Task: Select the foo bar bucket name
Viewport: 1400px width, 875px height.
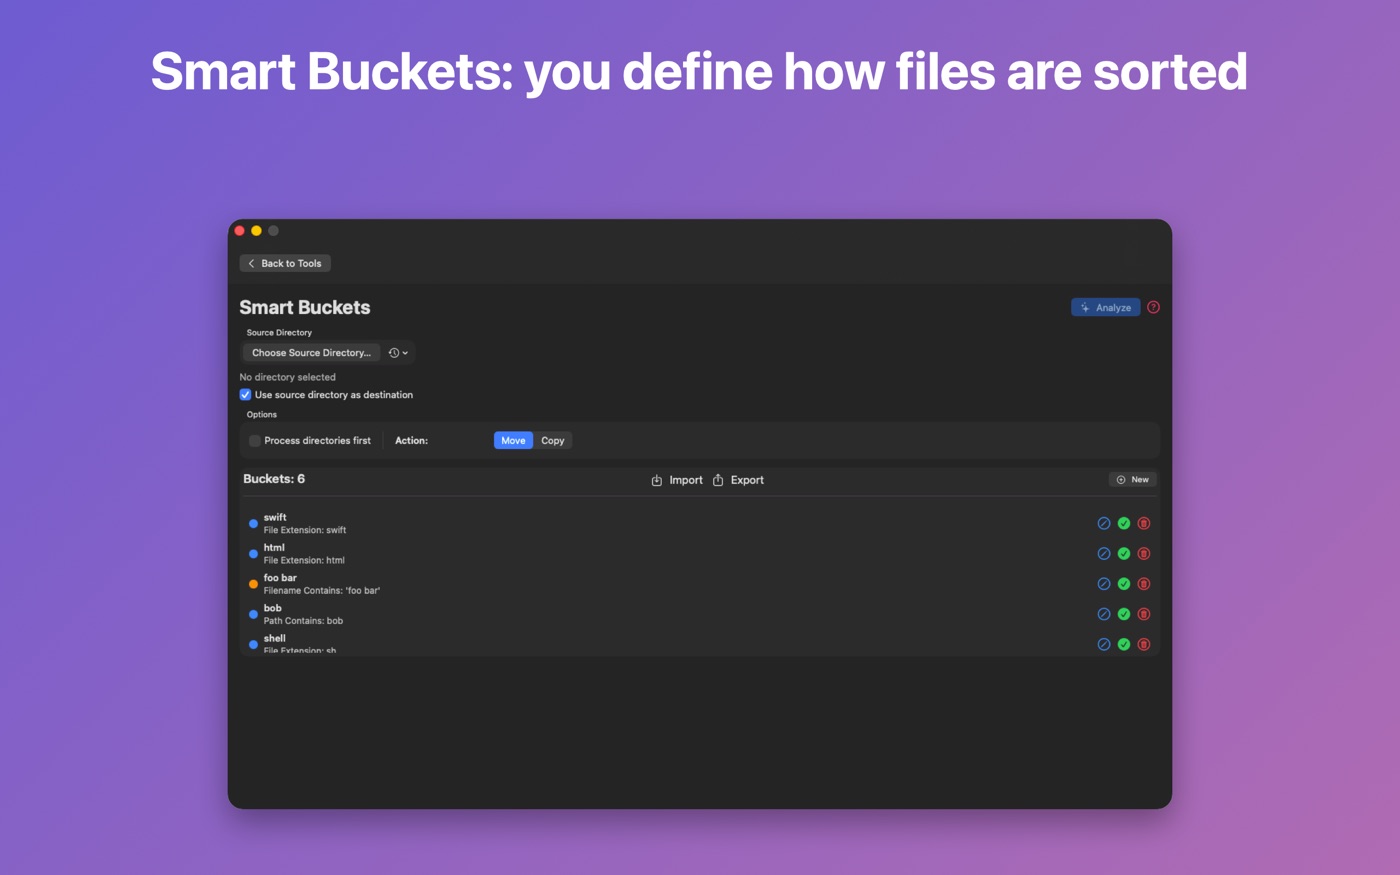Action: pos(280,577)
